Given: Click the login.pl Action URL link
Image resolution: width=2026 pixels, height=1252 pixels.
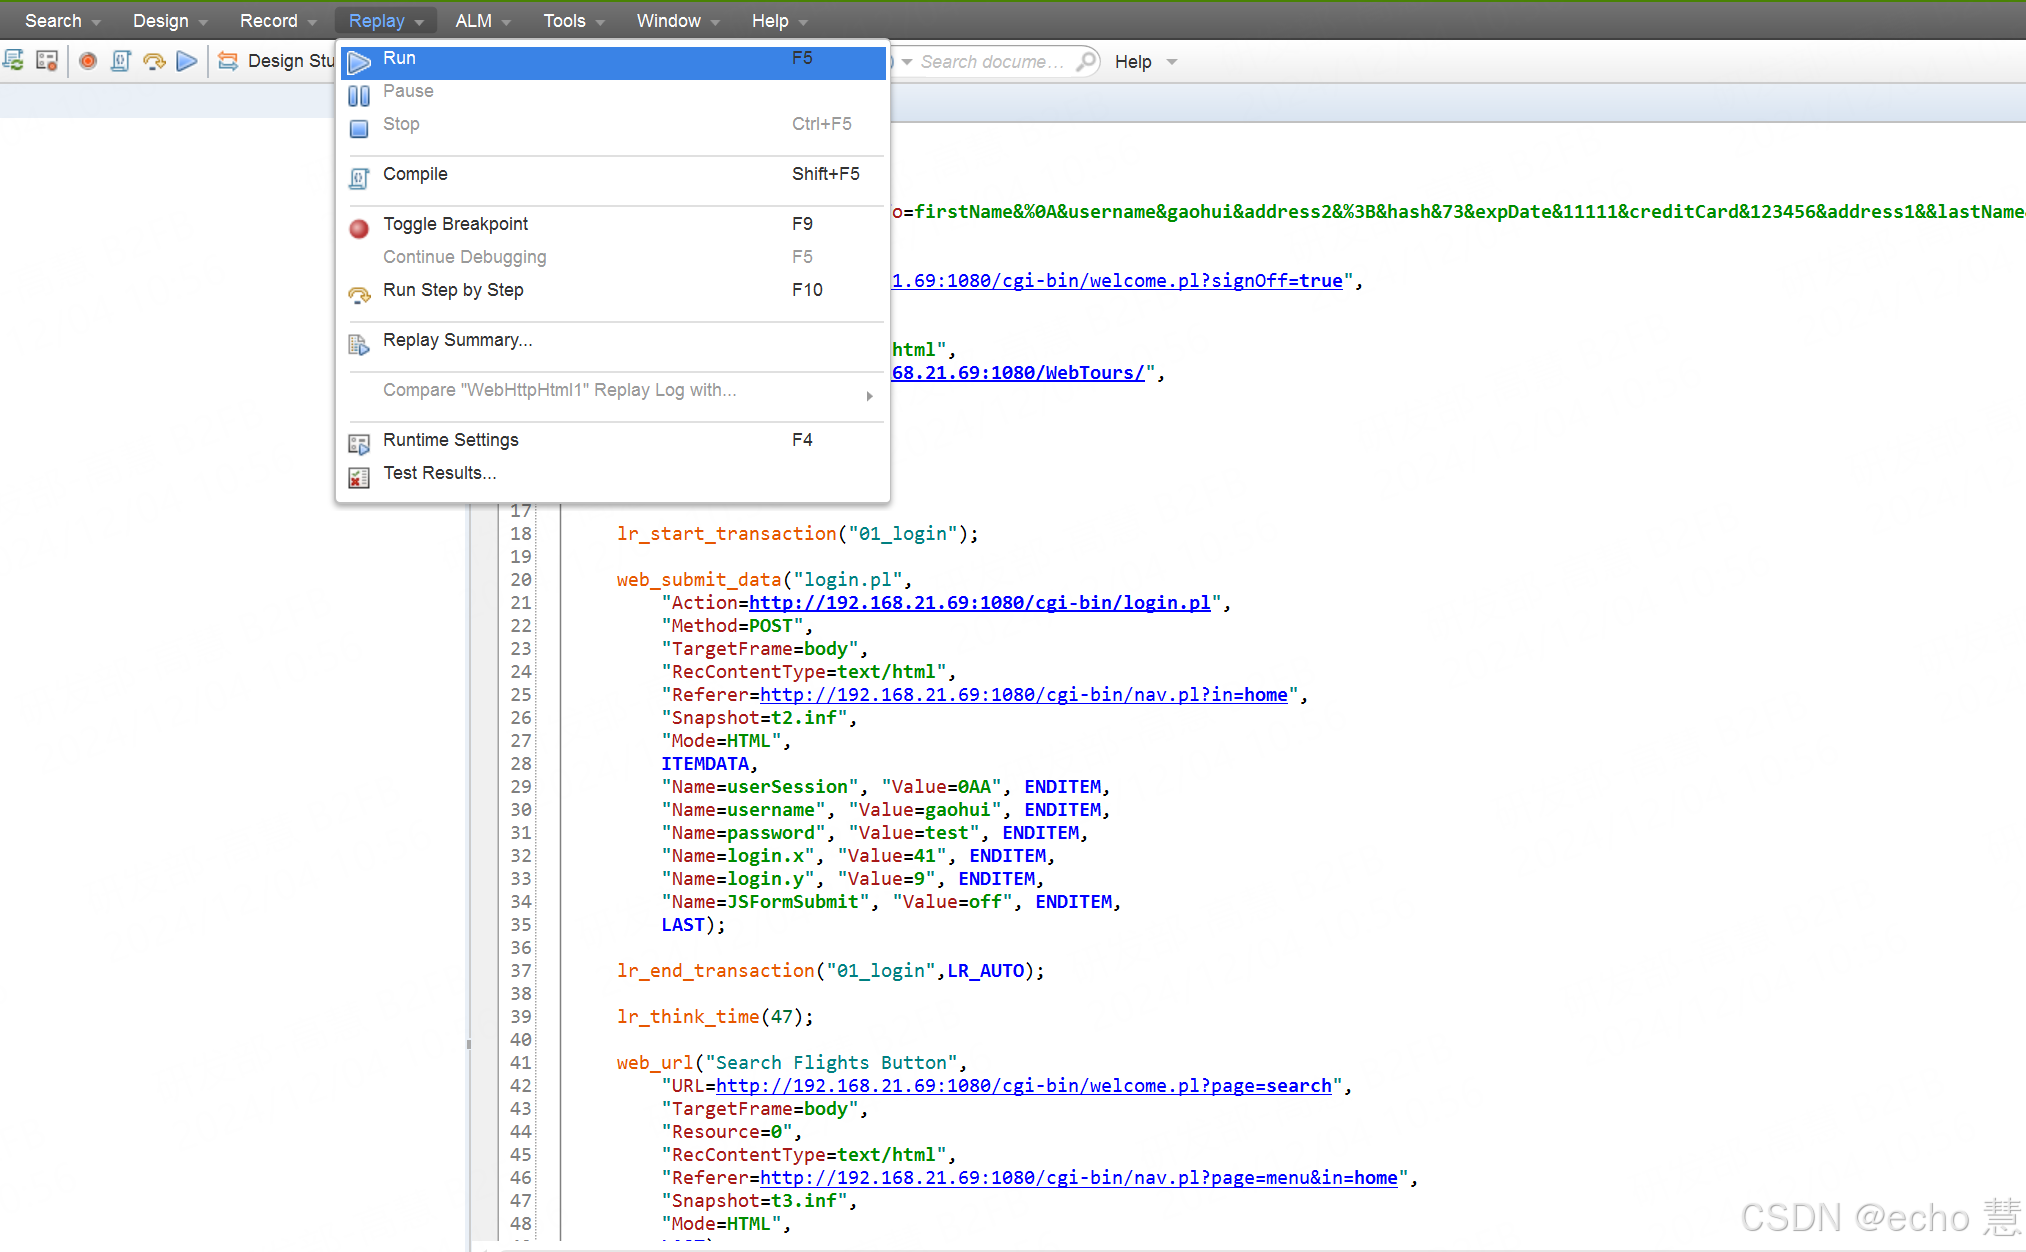Looking at the screenshot, I should (x=979, y=603).
